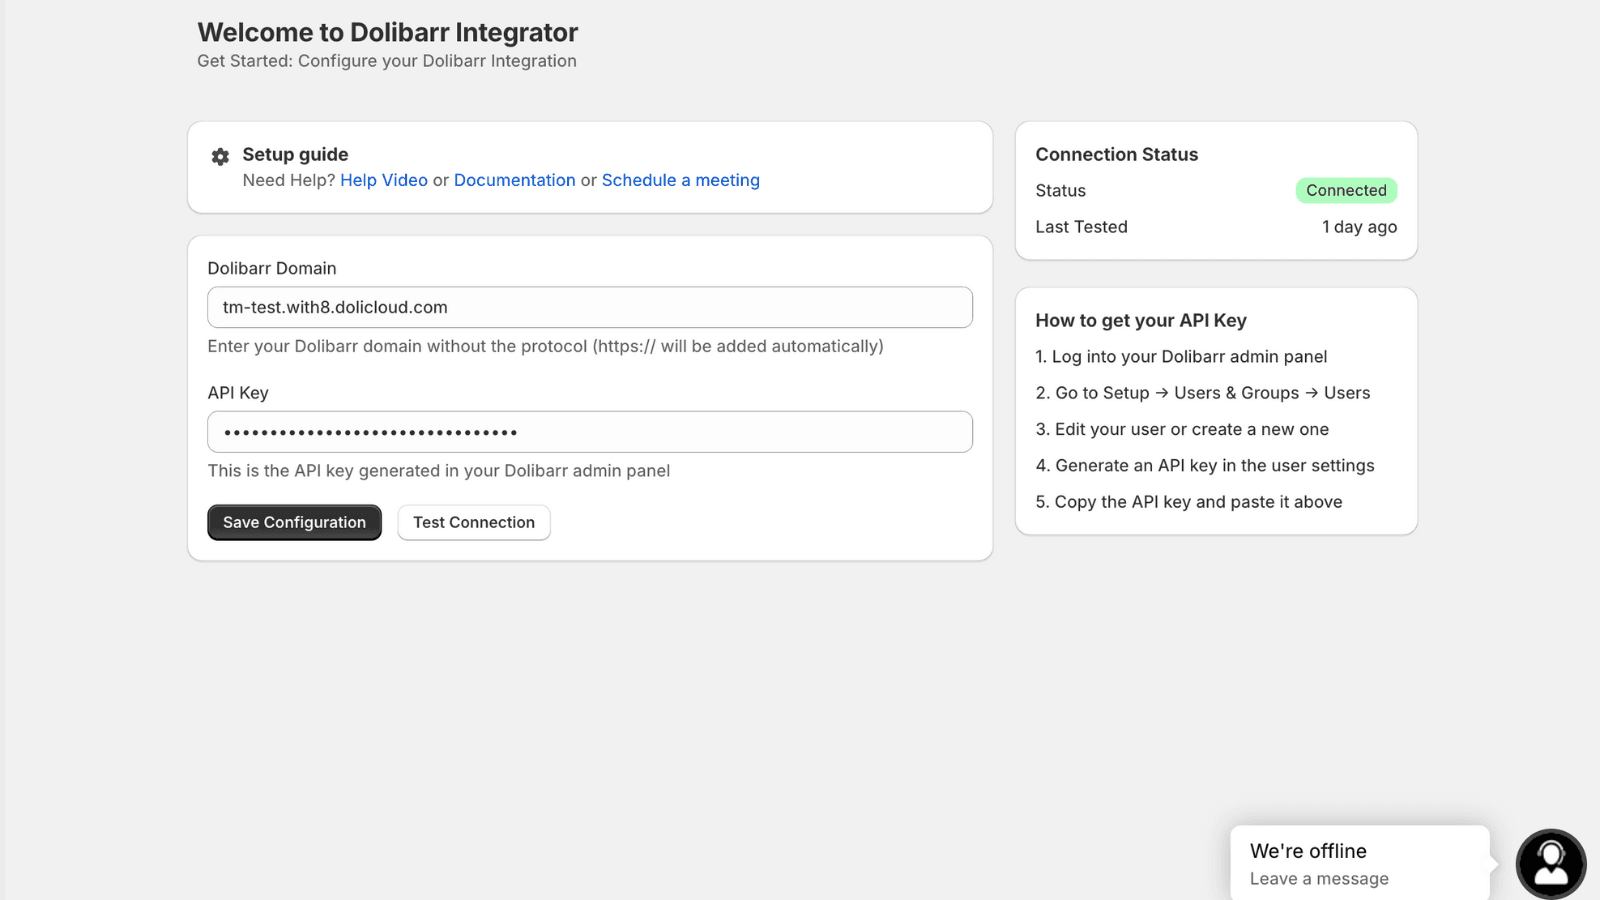
Task: Click the Leave a message text
Action: pyautogui.click(x=1318, y=879)
